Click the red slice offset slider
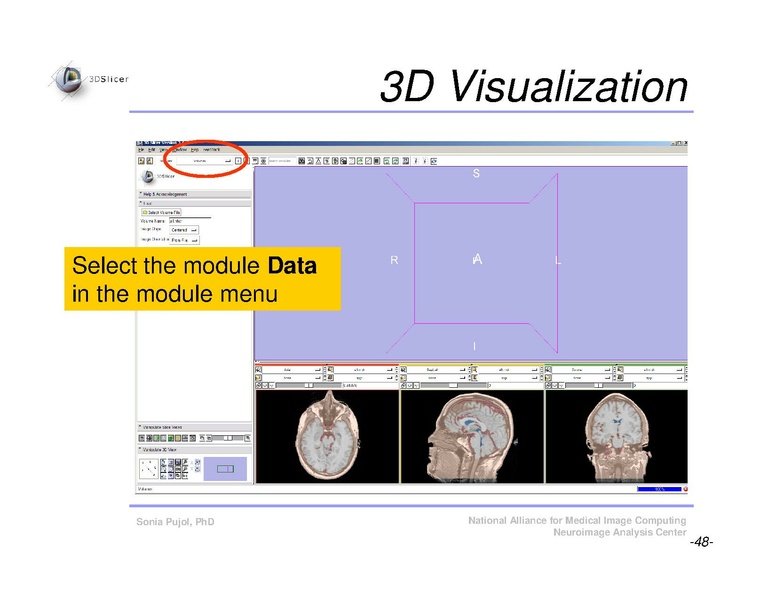The image size is (776, 600). click(x=308, y=385)
